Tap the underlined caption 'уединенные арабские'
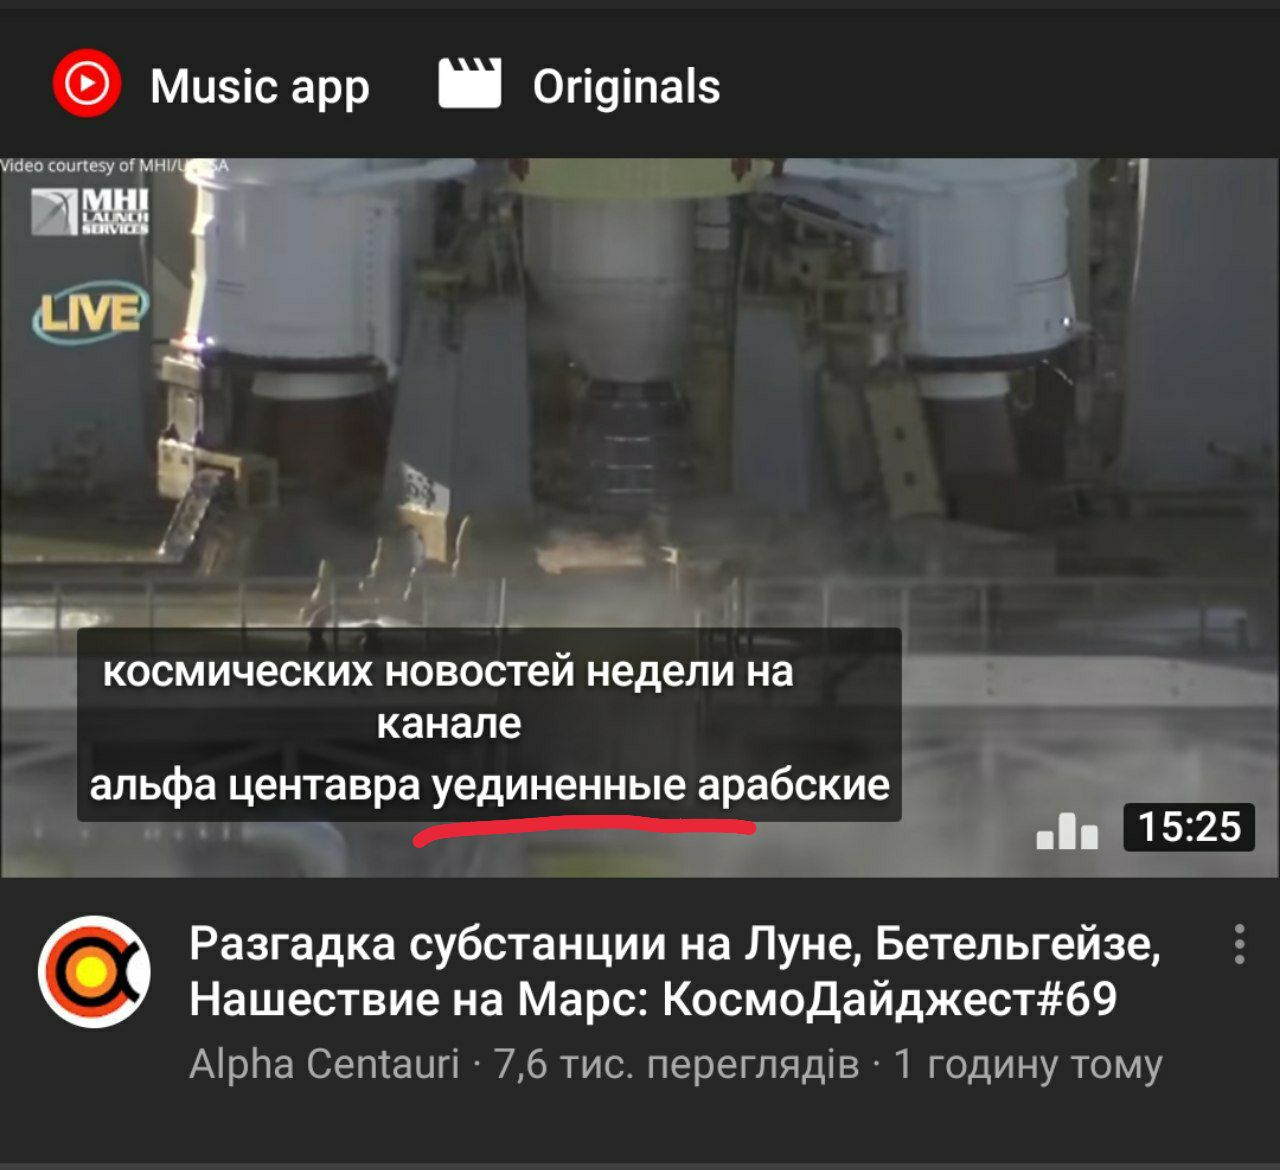 [x=661, y=785]
